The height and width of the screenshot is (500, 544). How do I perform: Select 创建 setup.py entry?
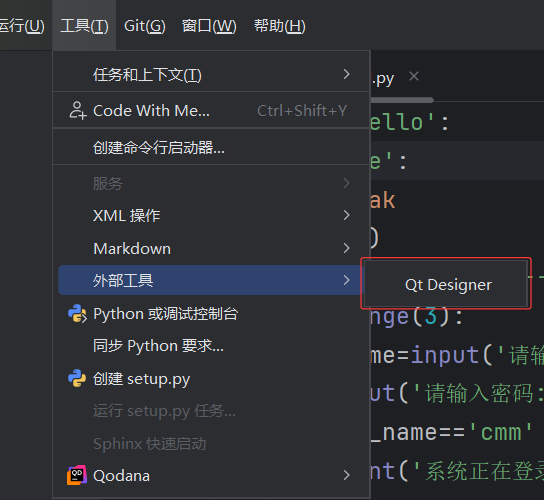pyautogui.click(x=211, y=378)
